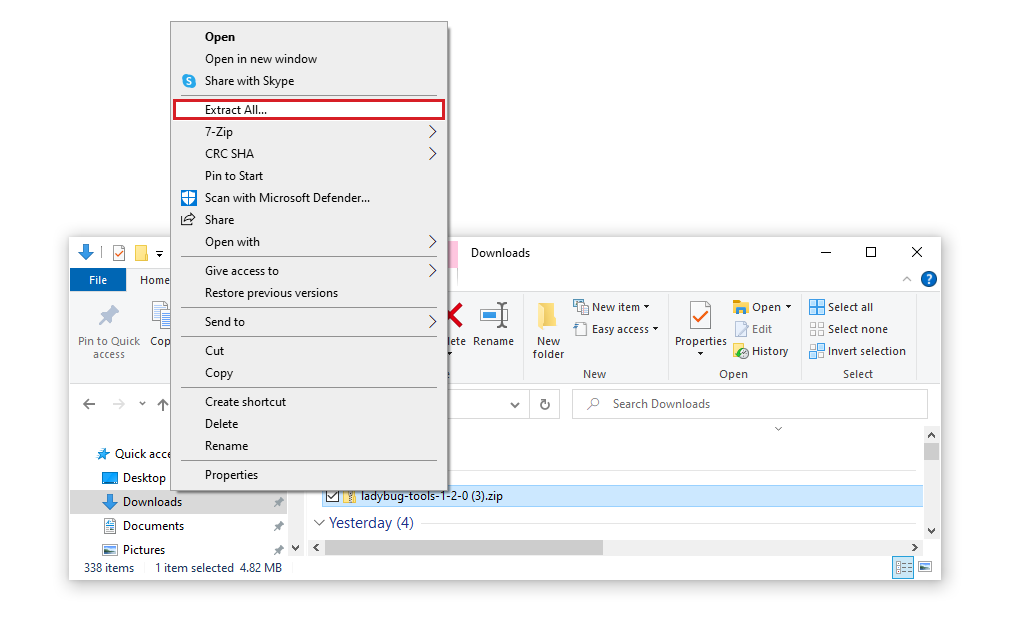Expand the Easy access dropdown
Viewport: 1030px width, 629px height.
616,329
